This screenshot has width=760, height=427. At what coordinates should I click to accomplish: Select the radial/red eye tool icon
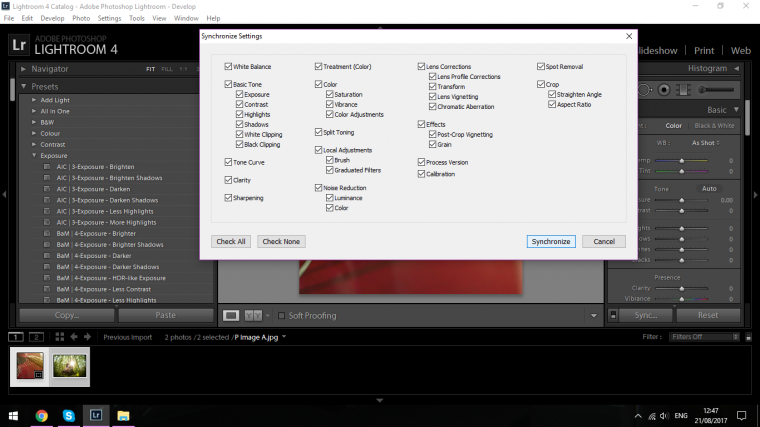(x=664, y=90)
